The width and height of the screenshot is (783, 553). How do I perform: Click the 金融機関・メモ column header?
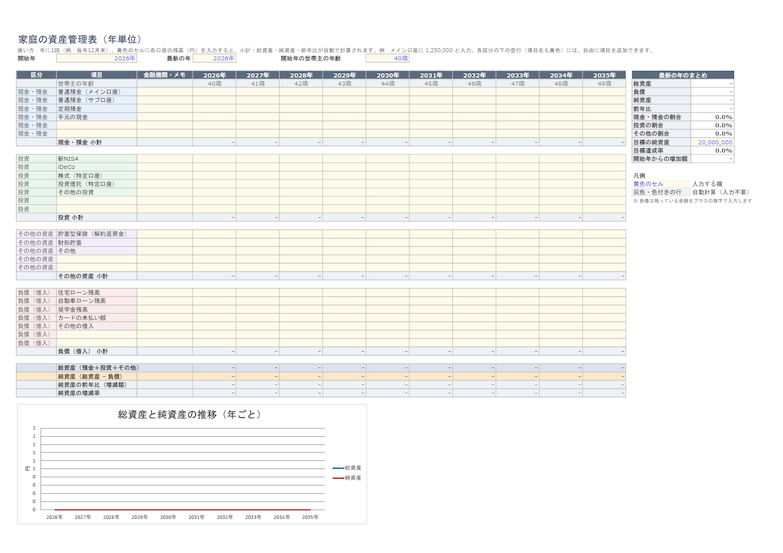pyautogui.click(x=165, y=75)
